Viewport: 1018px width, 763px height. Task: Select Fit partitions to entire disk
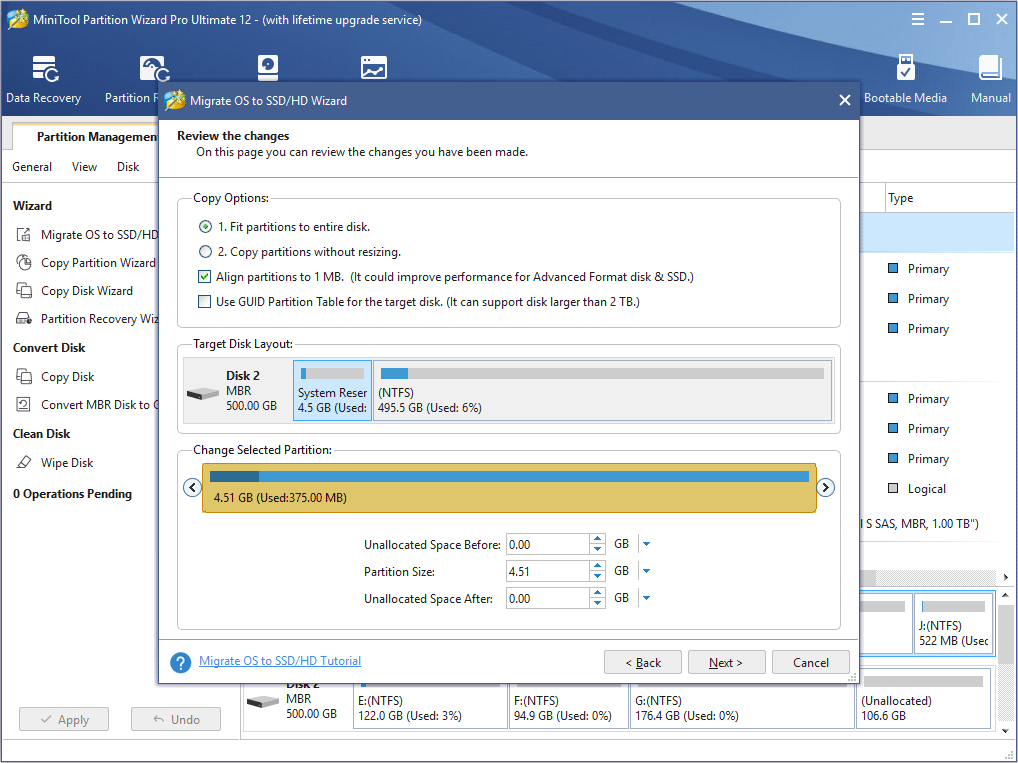point(206,227)
